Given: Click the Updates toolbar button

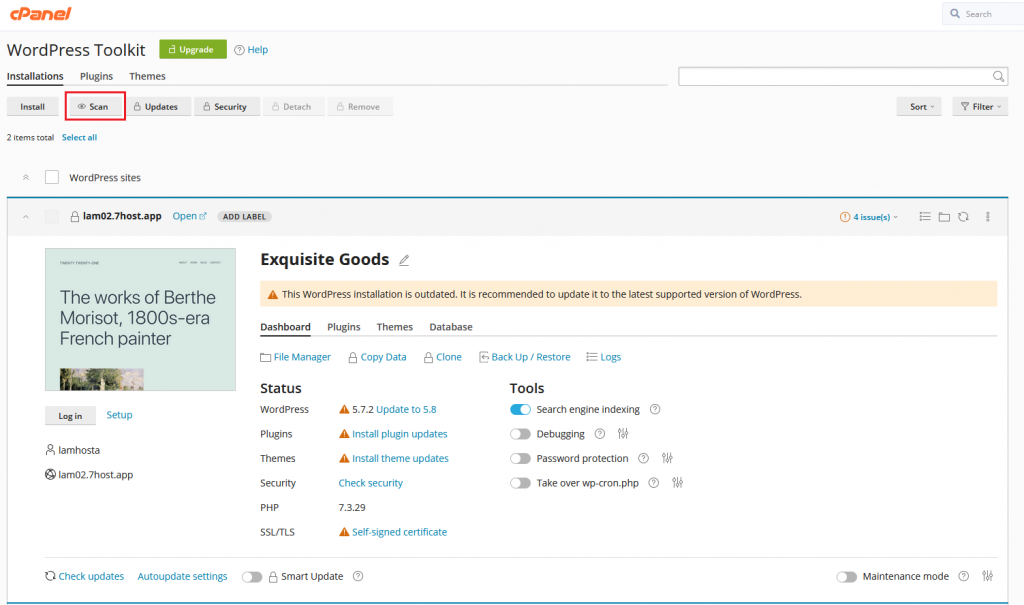Looking at the screenshot, I should tap(159, 106).
